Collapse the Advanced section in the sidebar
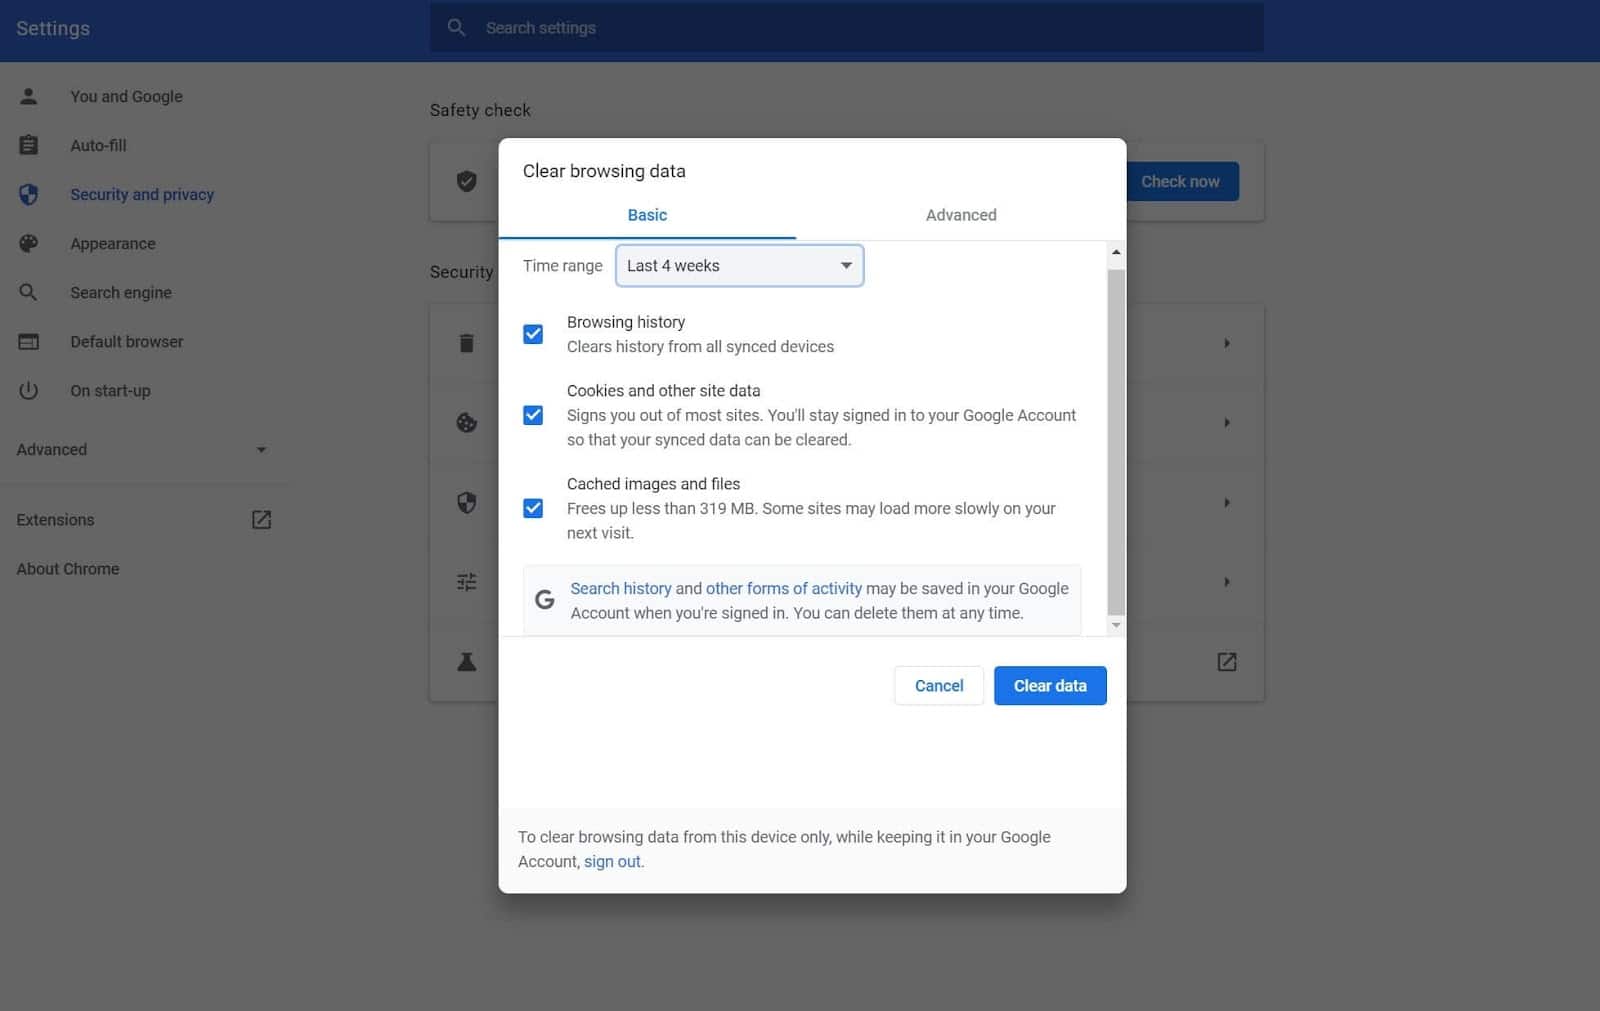1600x1011 pixels. point(261,449)
